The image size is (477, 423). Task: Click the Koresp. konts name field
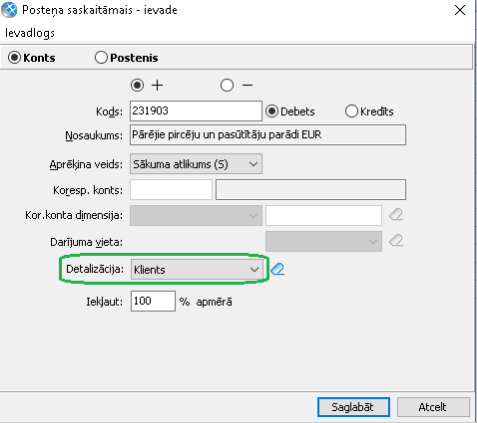311,190
